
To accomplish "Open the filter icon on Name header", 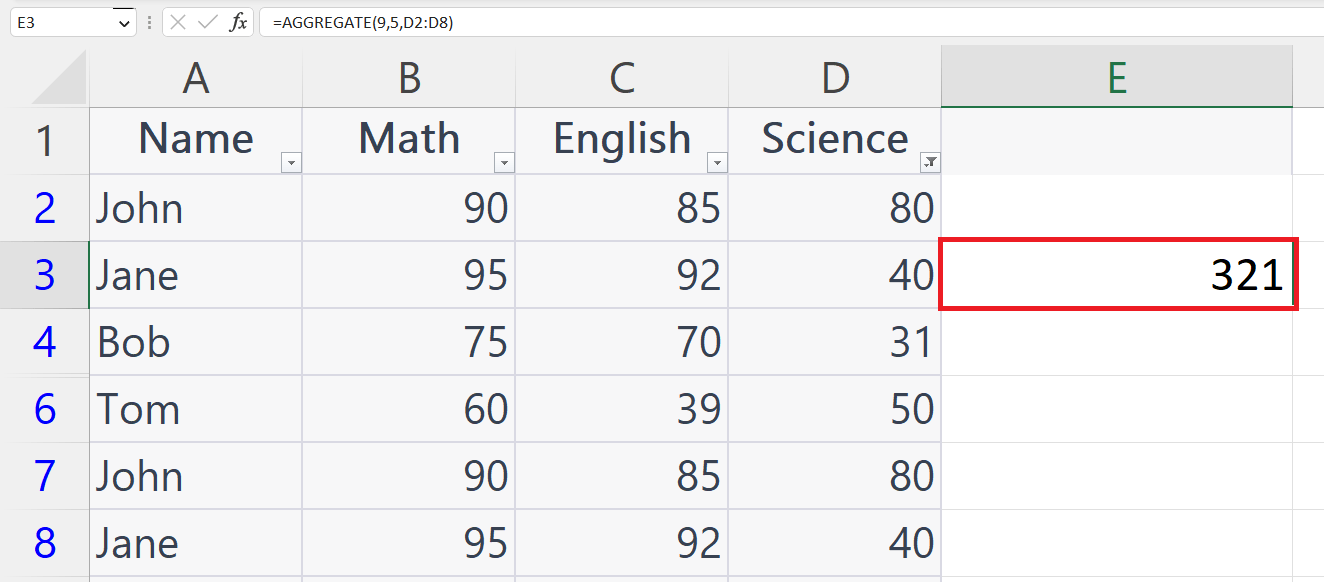I will coord(291,161).
